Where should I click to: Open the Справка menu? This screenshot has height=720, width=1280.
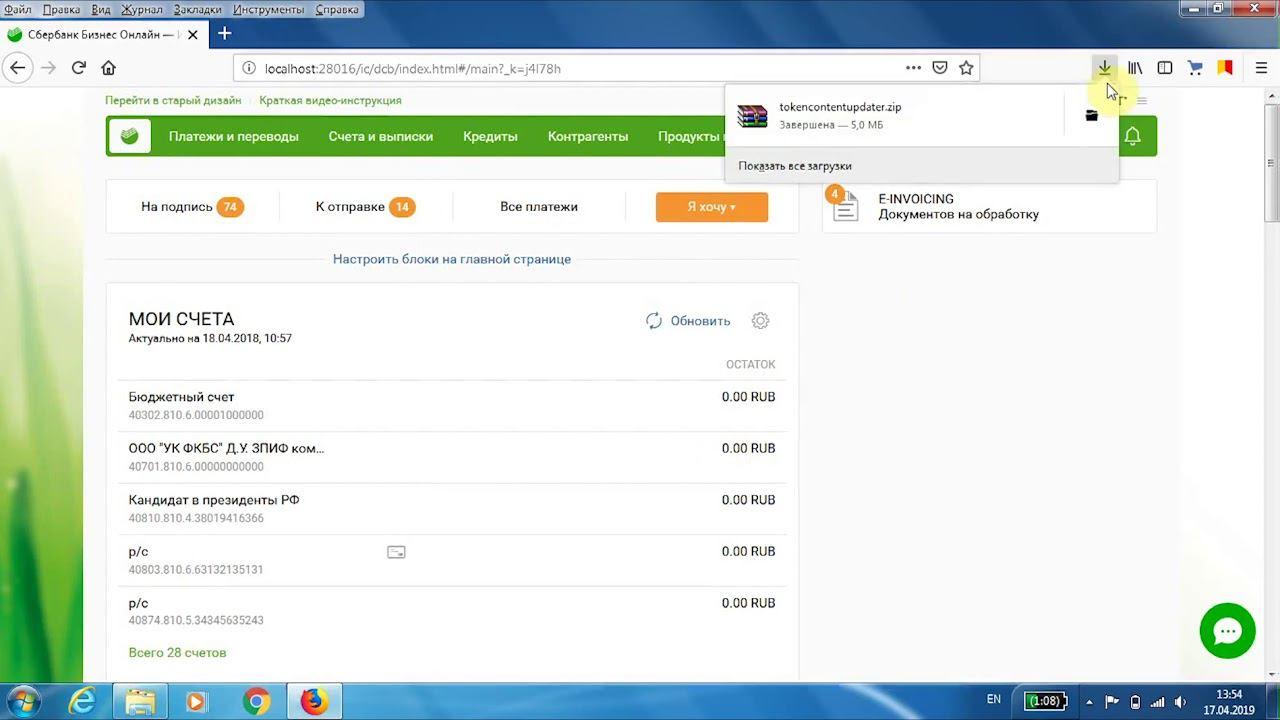337,9
